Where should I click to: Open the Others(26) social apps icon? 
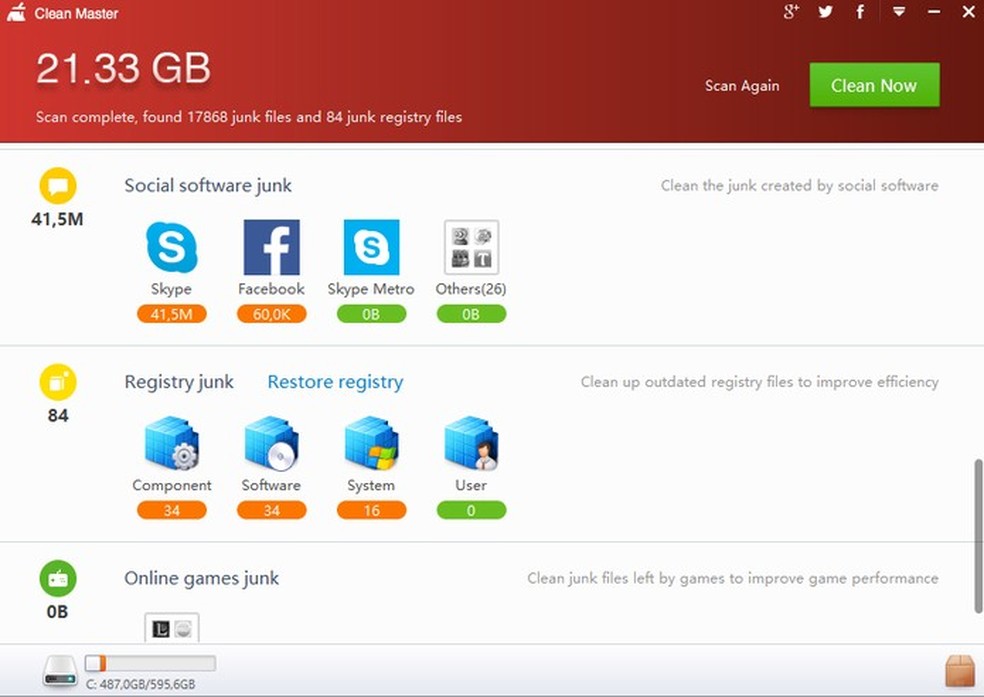pos(471,247)
